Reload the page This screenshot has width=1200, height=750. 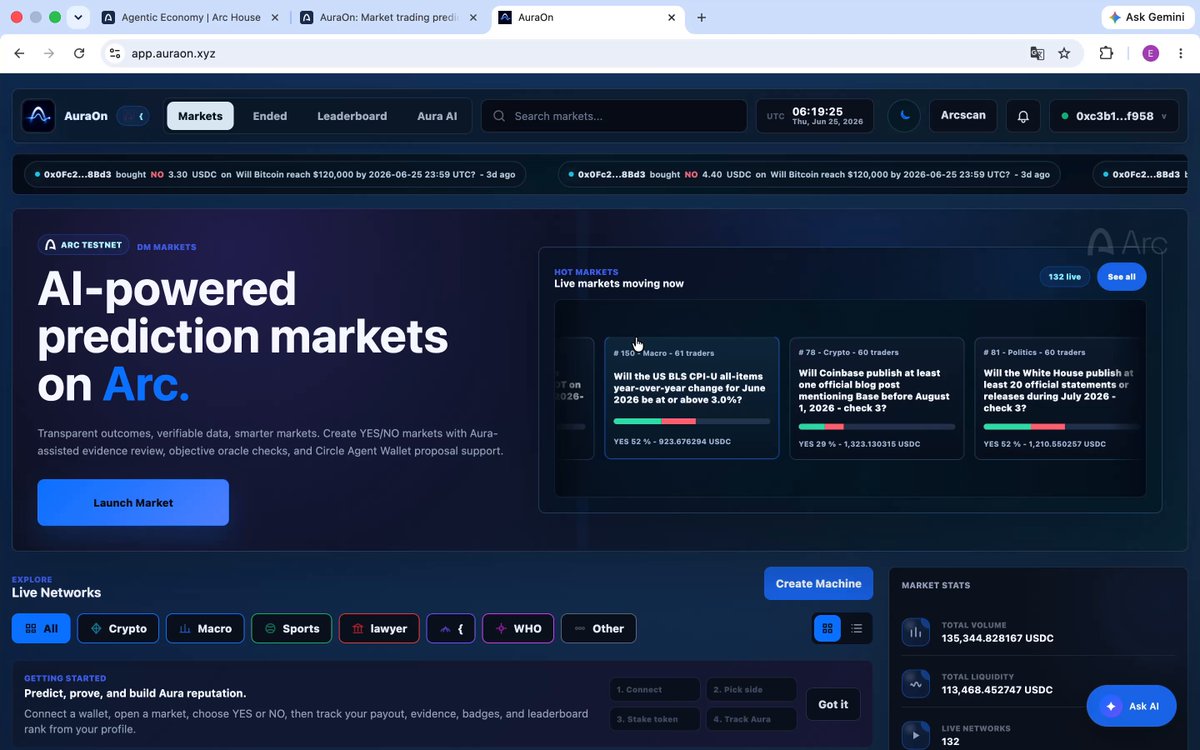coord(80,53)
